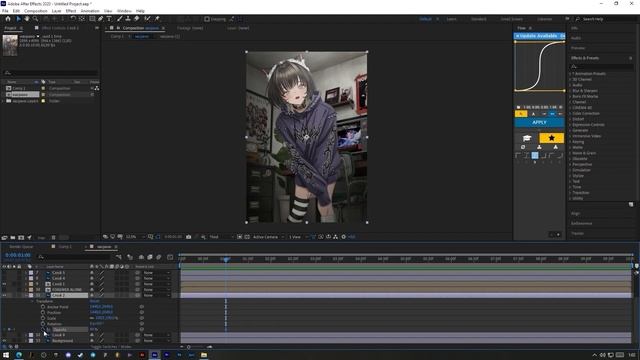
Task: Select the Rectangle shape tool
Action: [92, 19]
